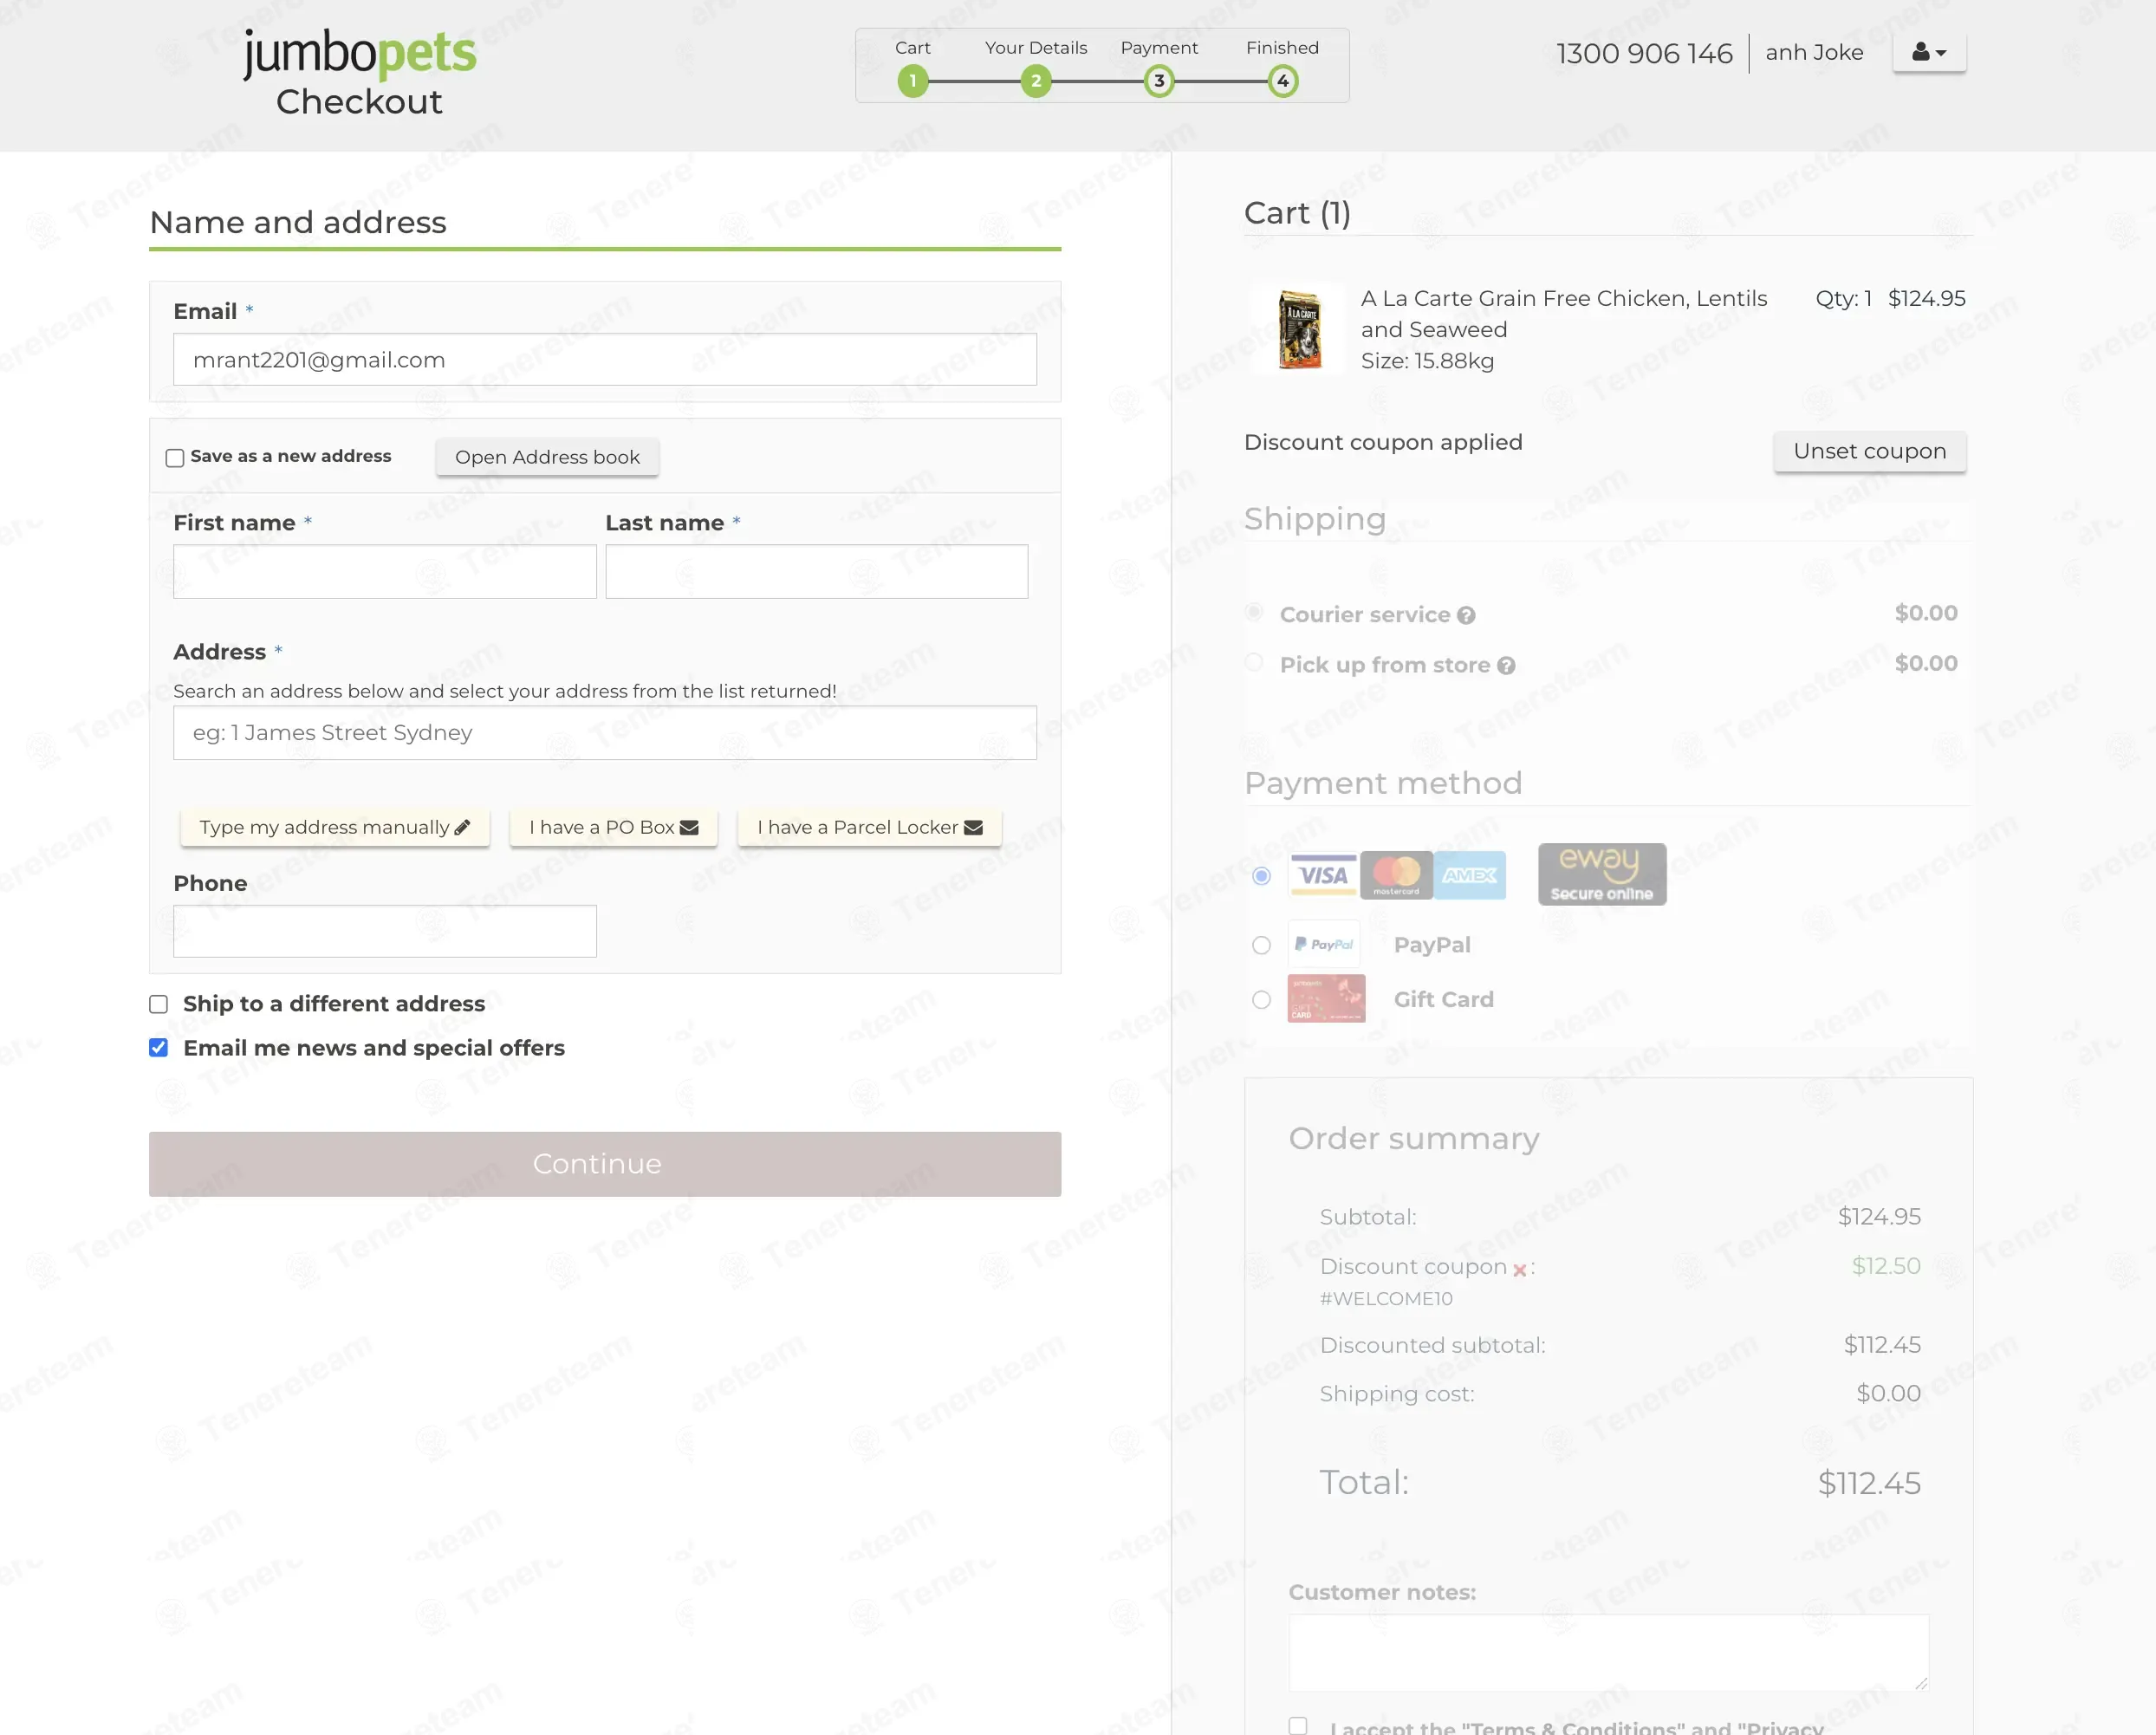Image resolution: width=2156 pixels, height=1735 pixels.
Task: Show Courier service help tooltip icon
Action: (1466, 616)
